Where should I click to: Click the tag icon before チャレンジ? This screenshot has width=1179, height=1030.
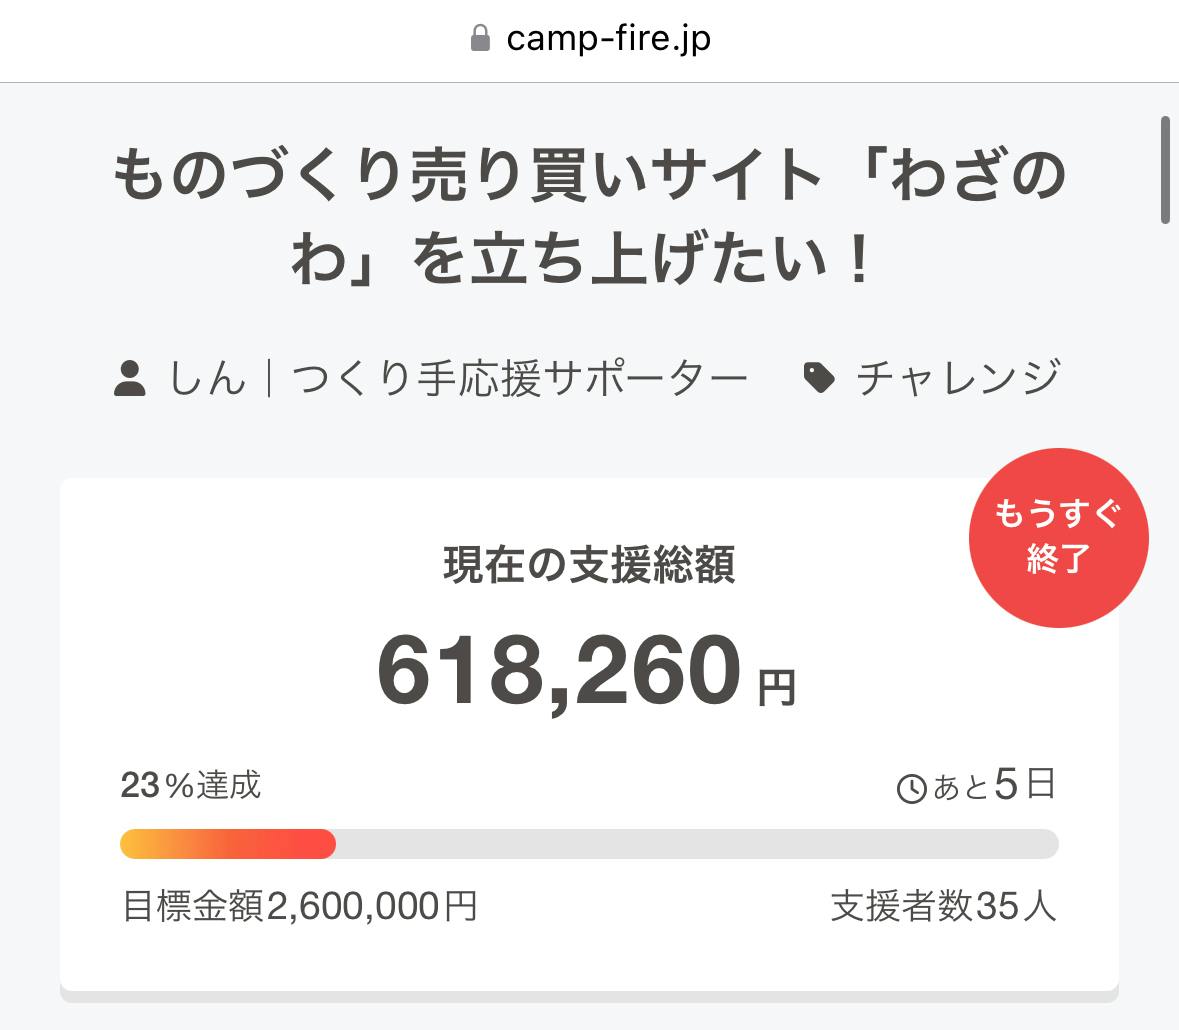[x=819, y=378]
